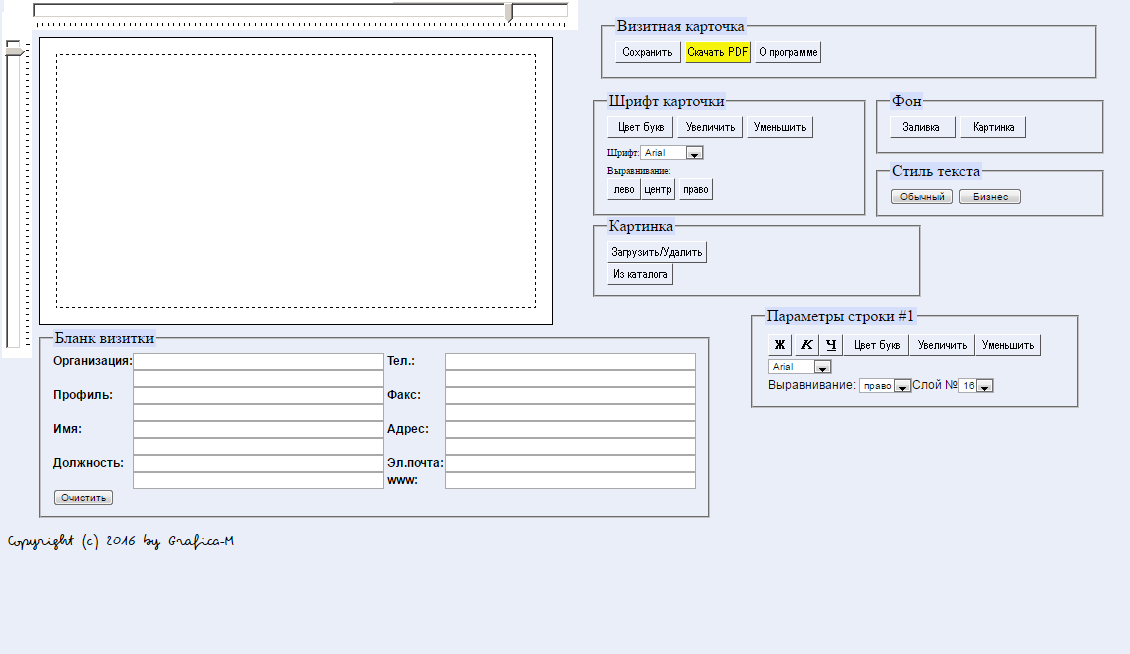The image size is (1130, 654).
Task: Open О программе info
Action: point(788,52)
